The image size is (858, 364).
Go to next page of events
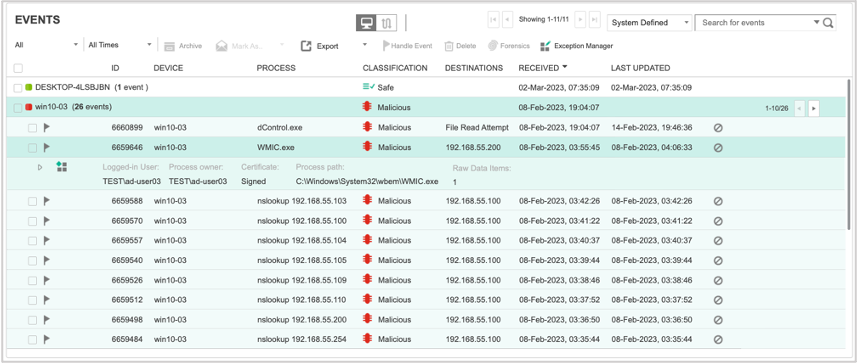(580, 20)
